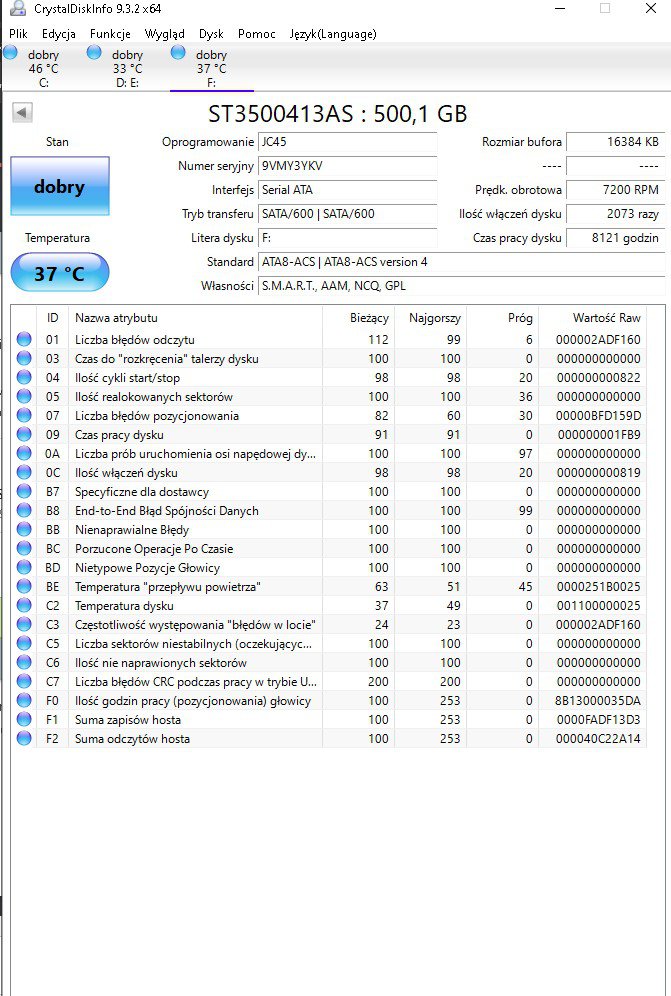Select row Ilość godzin pracy (pozycjonowania) głowicy
The width and height of the screenshot is (671, 996).
(329, 701)
